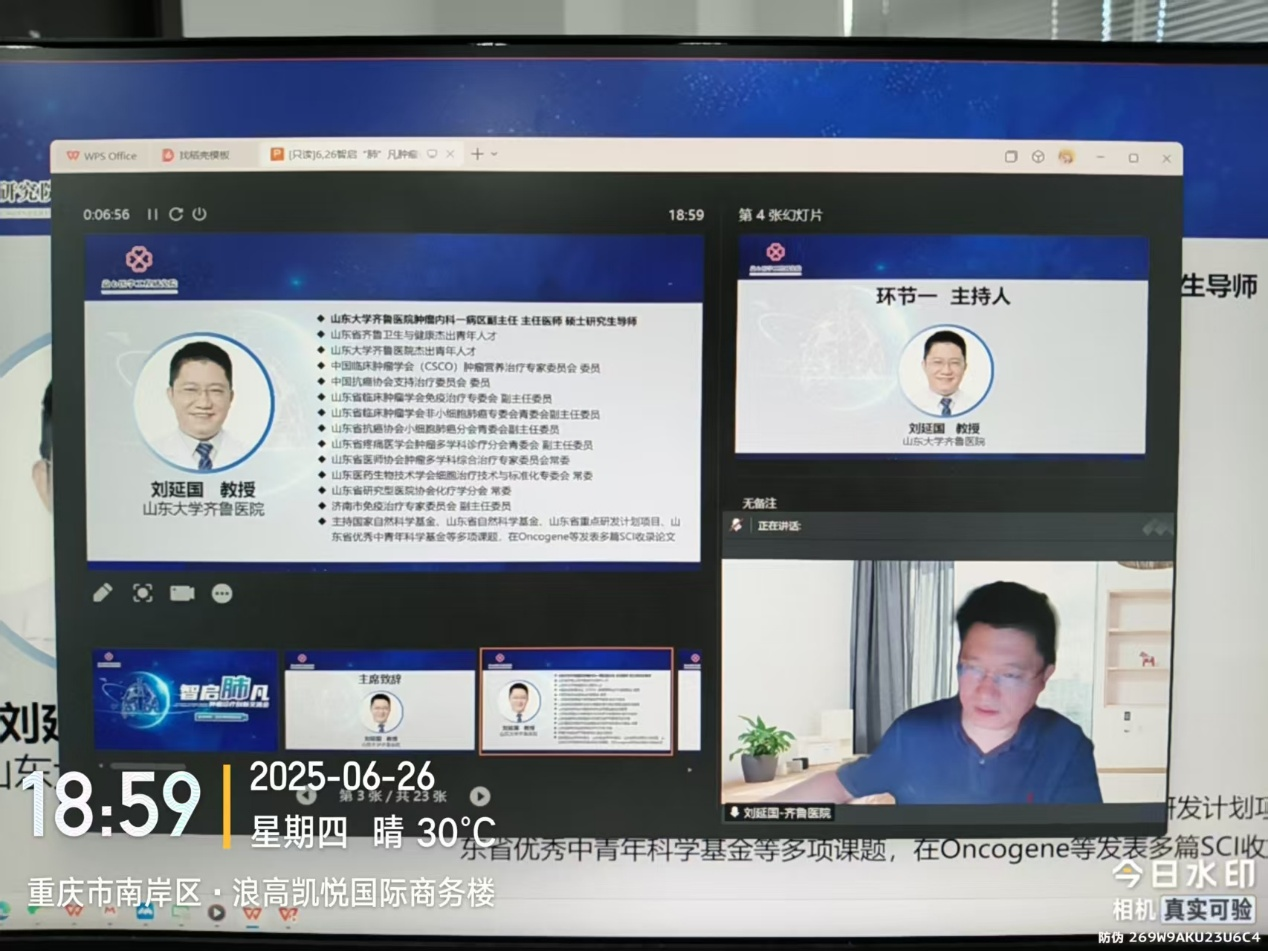The image size is (1268, 951).
Task: Click the power/end show icon
Action: pyautogui.click(x=198, y=214)
